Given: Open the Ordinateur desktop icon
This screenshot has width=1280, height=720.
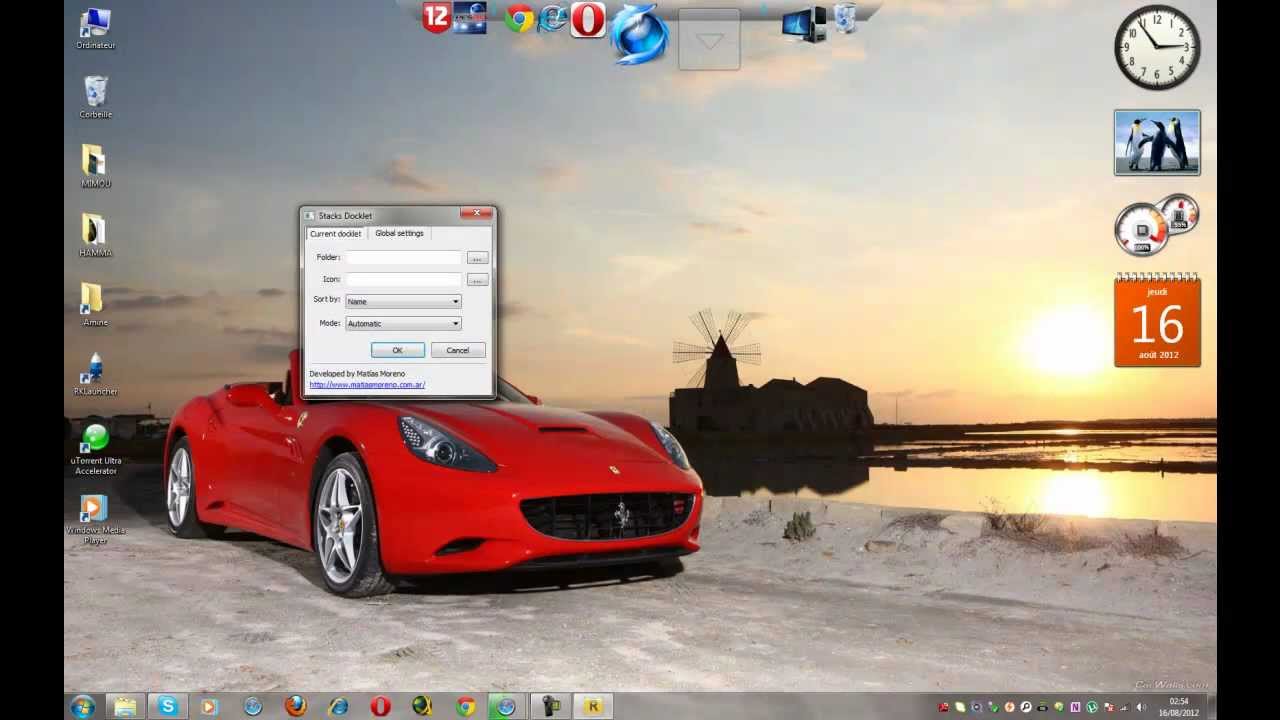Looking at the screenshot, I should (x=95, y=29).
